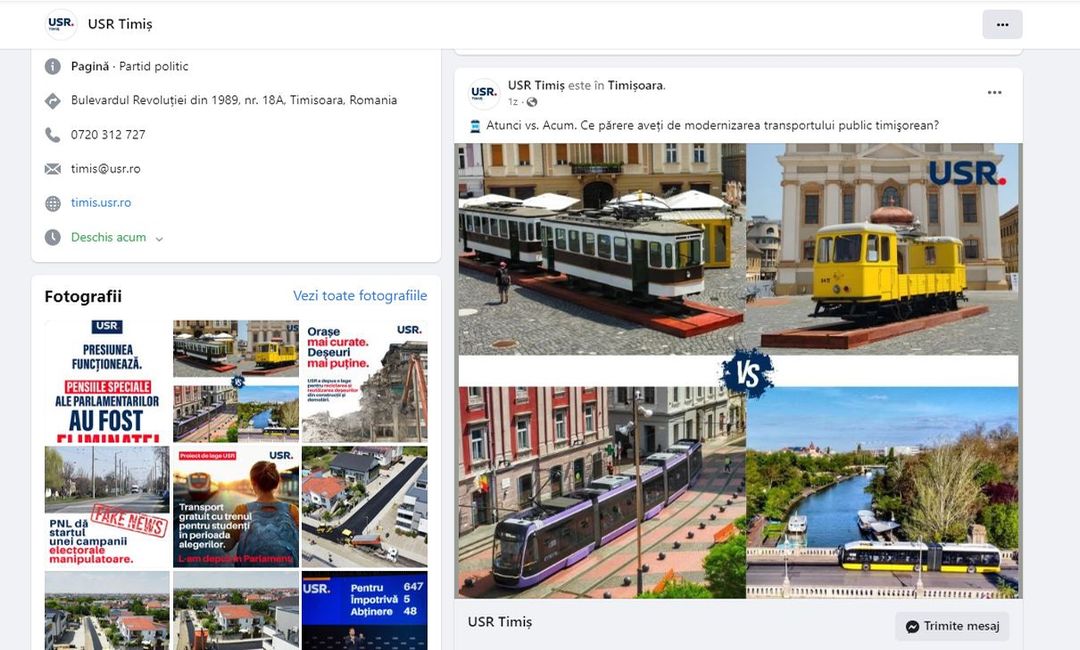Image resolution: width=1080 pixels, height=650 pixels.
Task: Click the phone icon beside 0720 312 727
Action: [53, 135]
